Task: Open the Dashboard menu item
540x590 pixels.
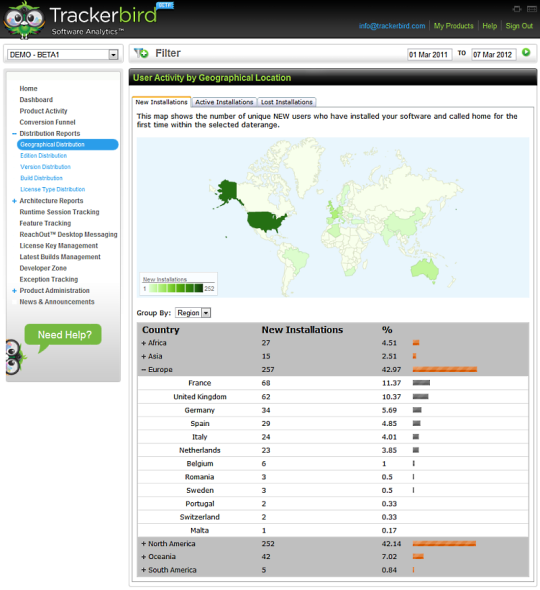Action: coord(36,100)
